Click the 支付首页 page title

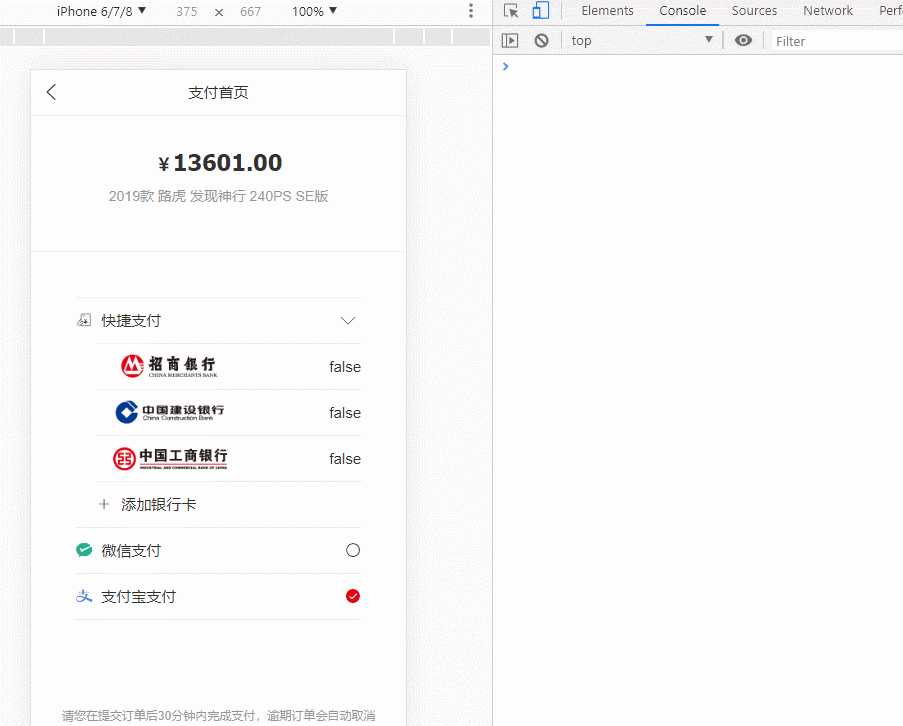pos(218,93)
